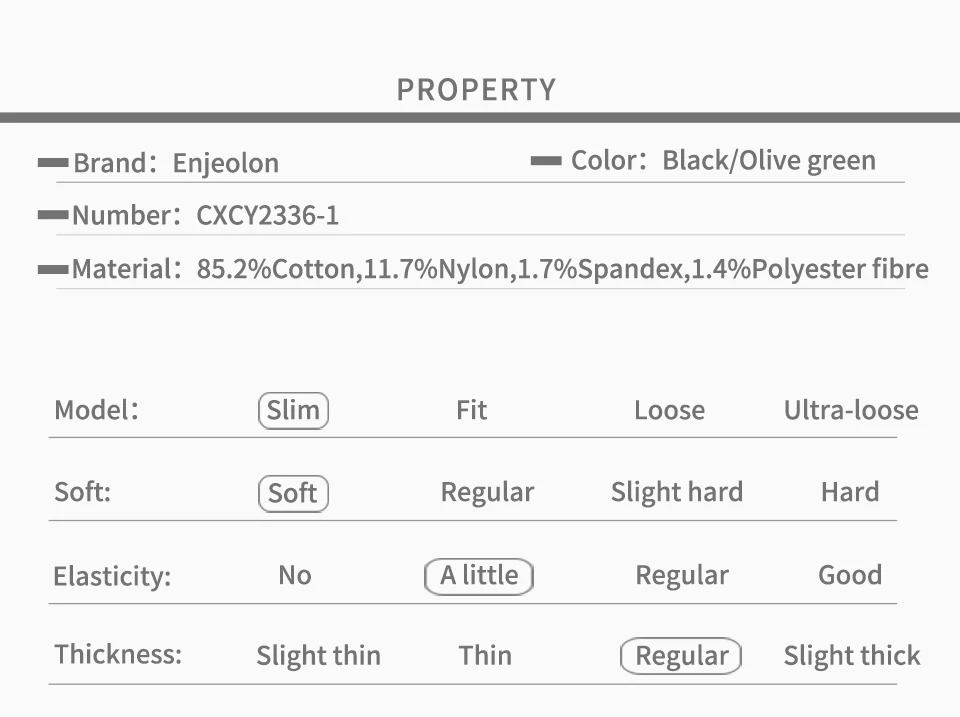Click the PROPERTY heading
This screenshot has height=717, width=960.
click(x=476, y=90)
